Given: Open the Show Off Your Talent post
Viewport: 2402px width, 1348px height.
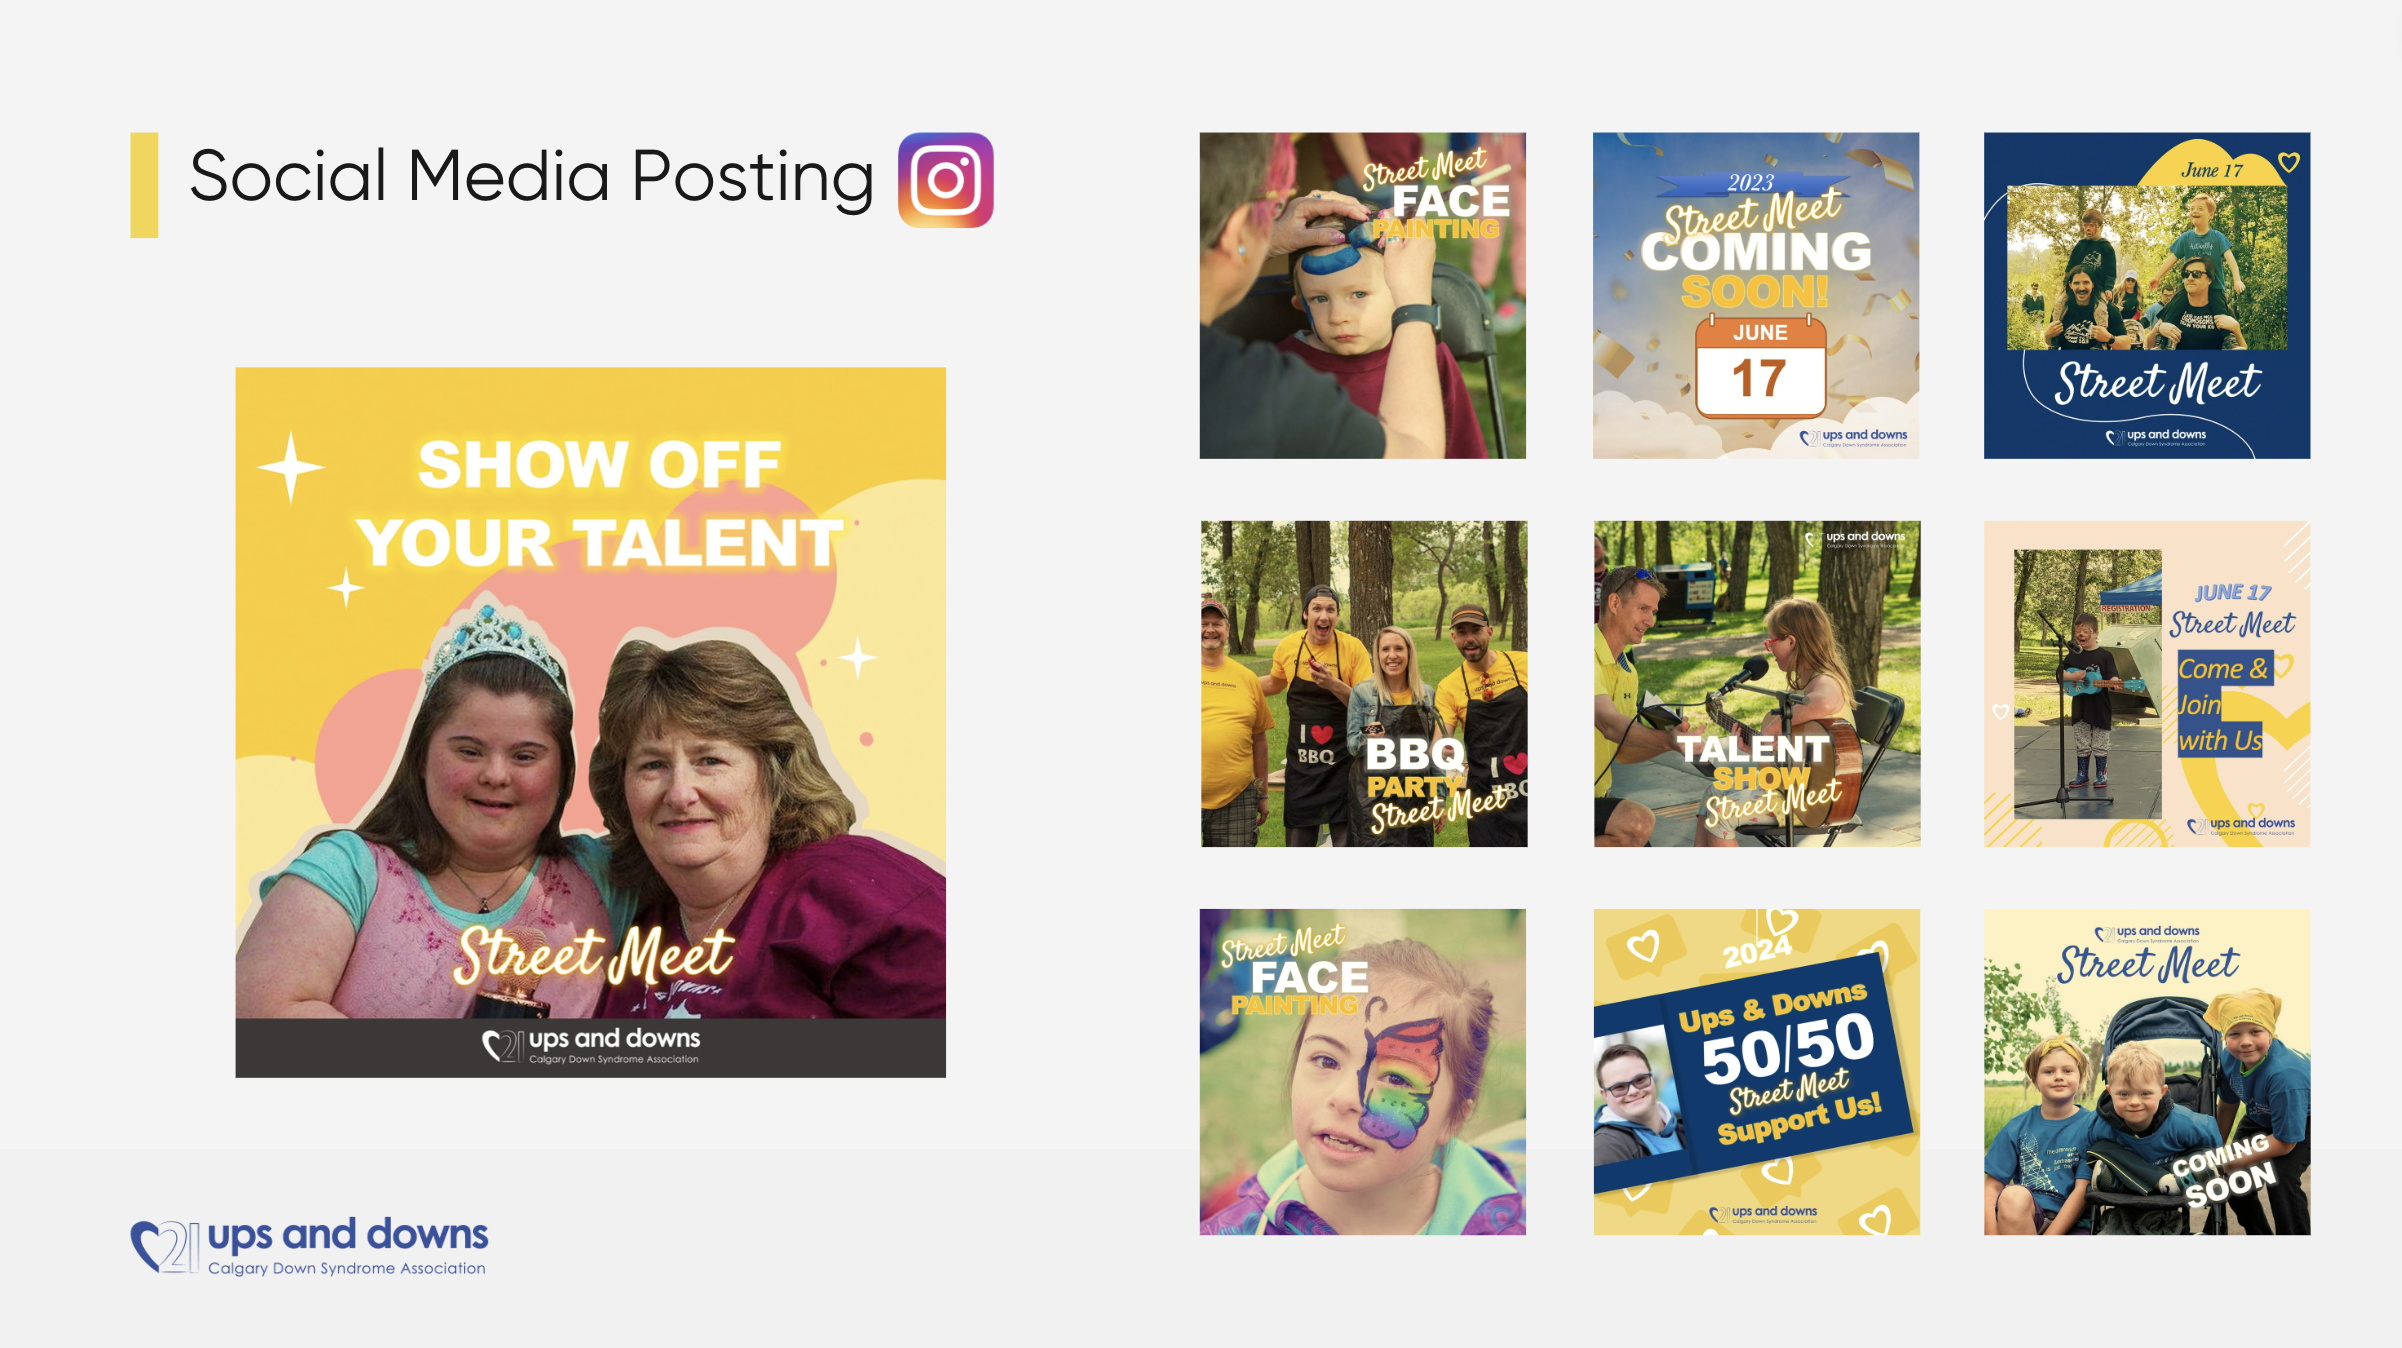Looking at the screenshot, I should (590, 722).
